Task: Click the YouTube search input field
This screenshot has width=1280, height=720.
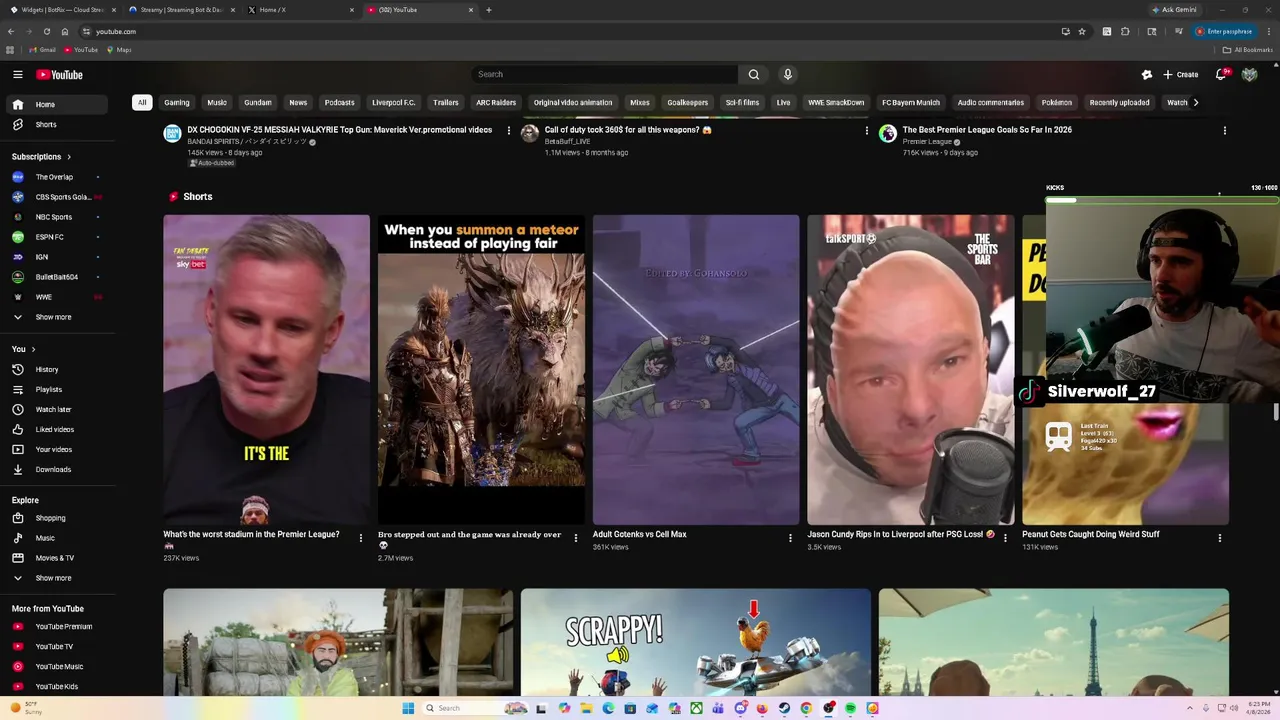Action: click(604, 74)
